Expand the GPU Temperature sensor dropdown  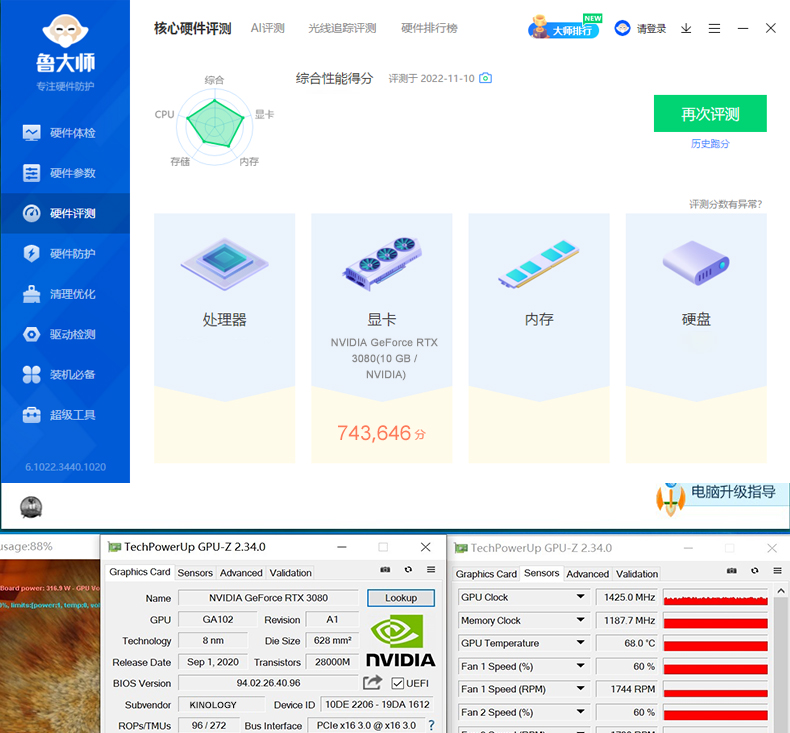tap(580, 643)
